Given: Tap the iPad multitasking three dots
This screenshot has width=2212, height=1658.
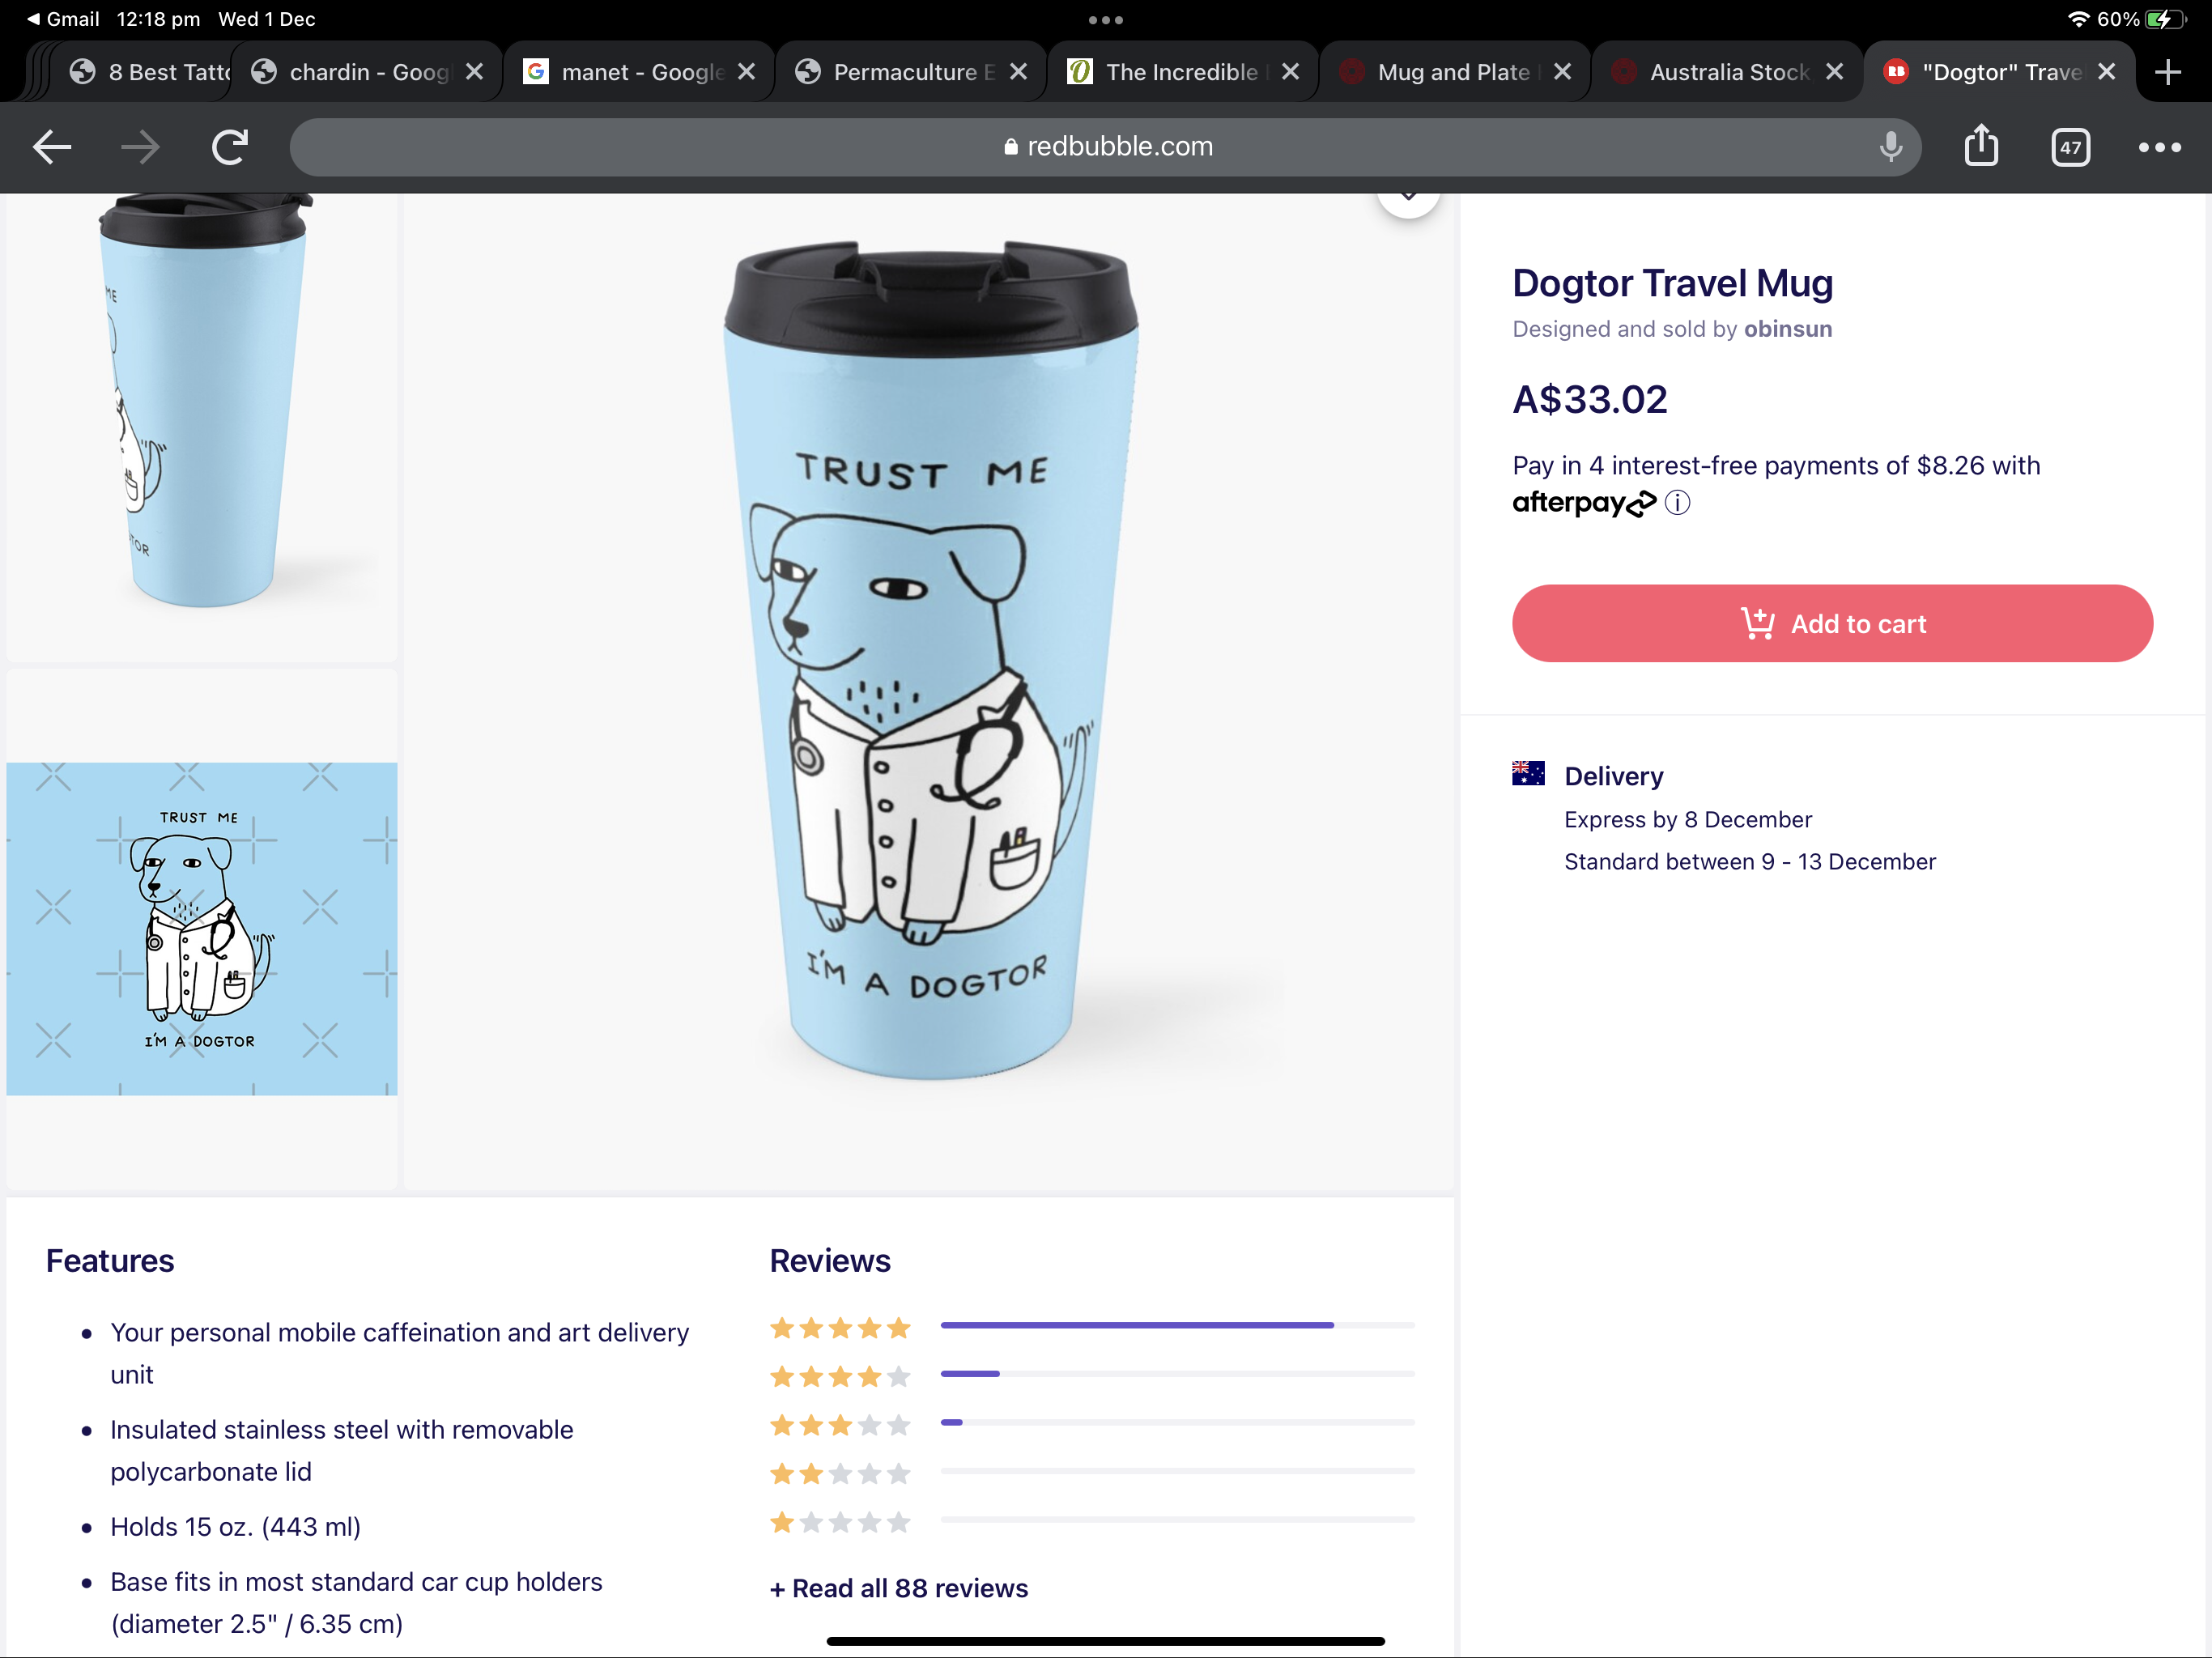Looking at the screenshot, I should click(1105, 20).
